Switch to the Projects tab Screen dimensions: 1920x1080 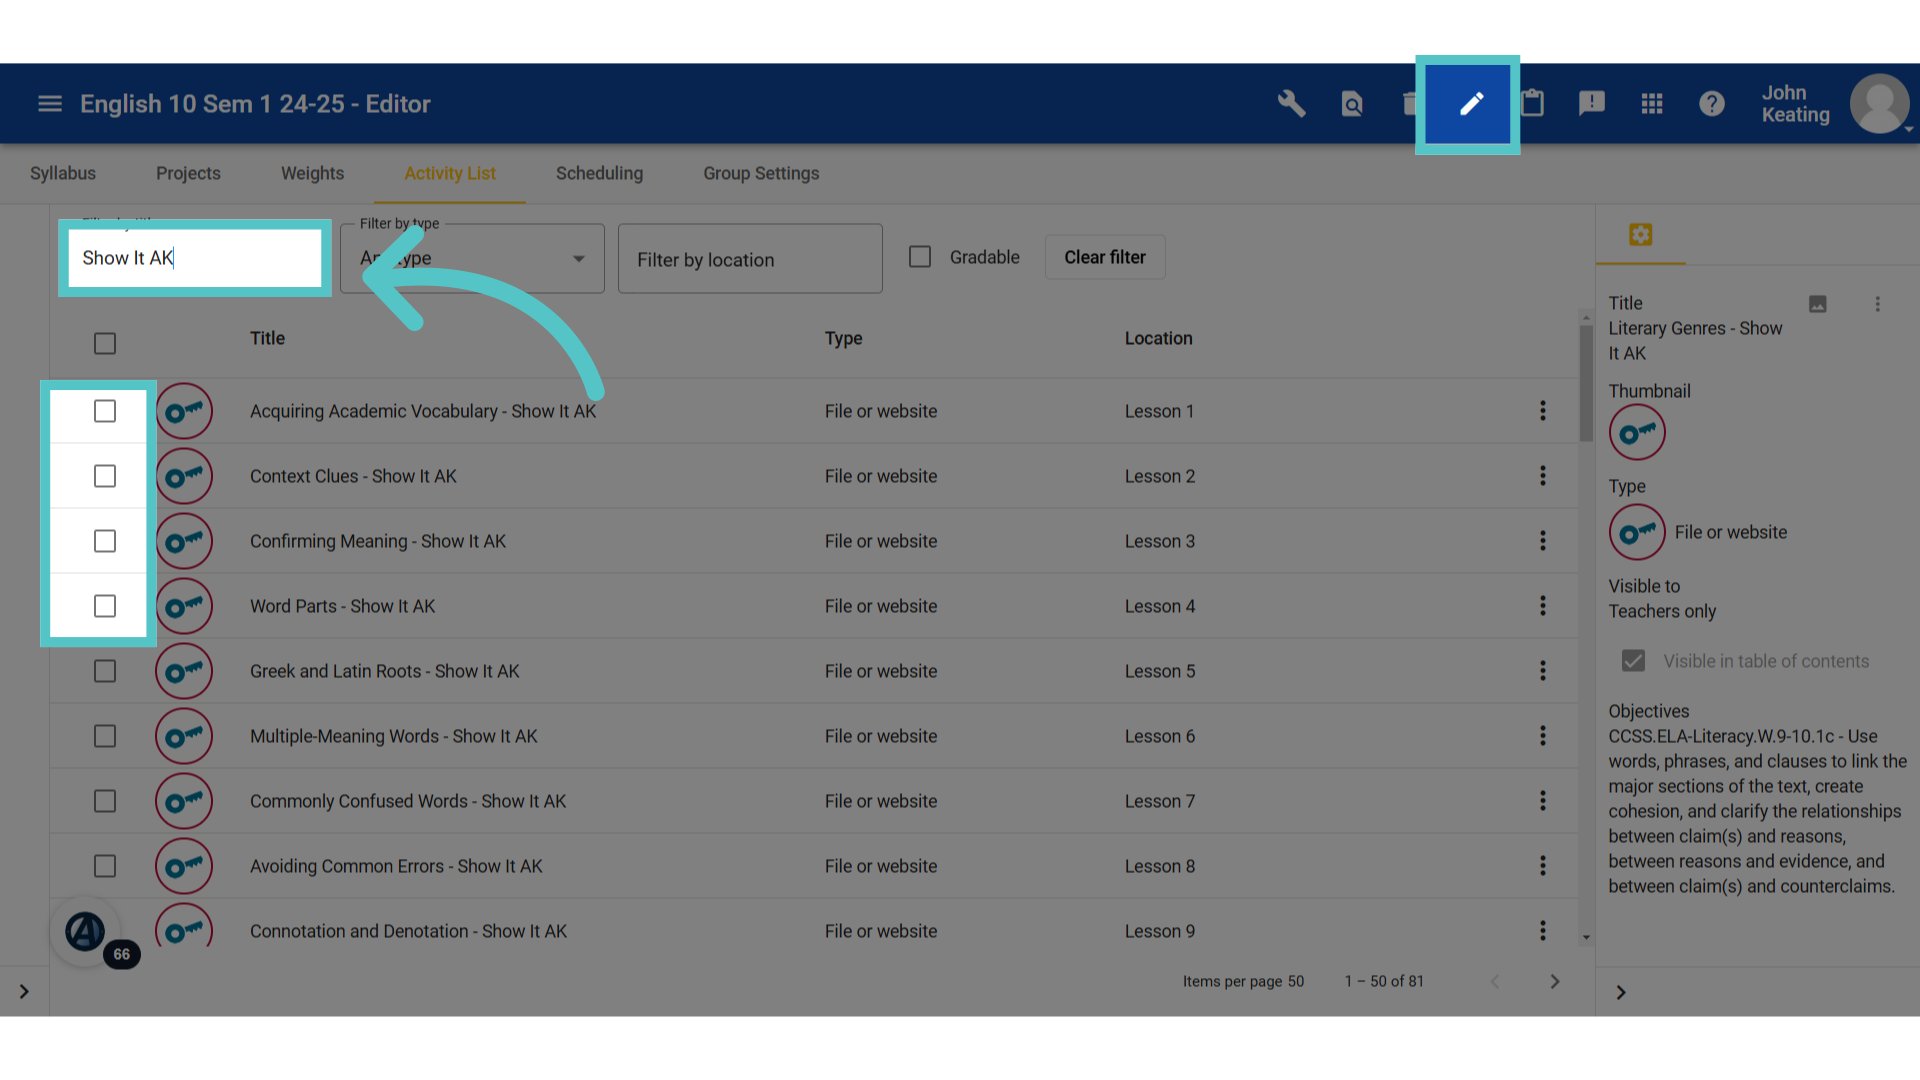point(188,173)
